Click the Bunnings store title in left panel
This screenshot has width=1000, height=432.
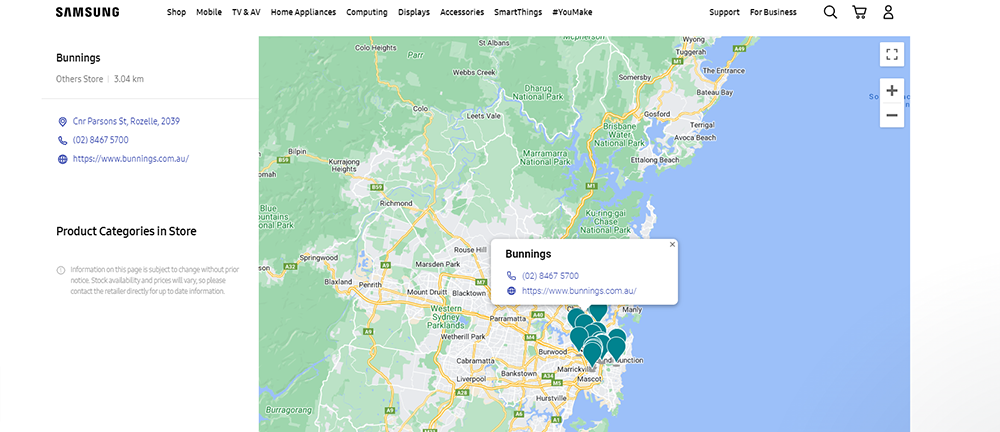[78, 58]
